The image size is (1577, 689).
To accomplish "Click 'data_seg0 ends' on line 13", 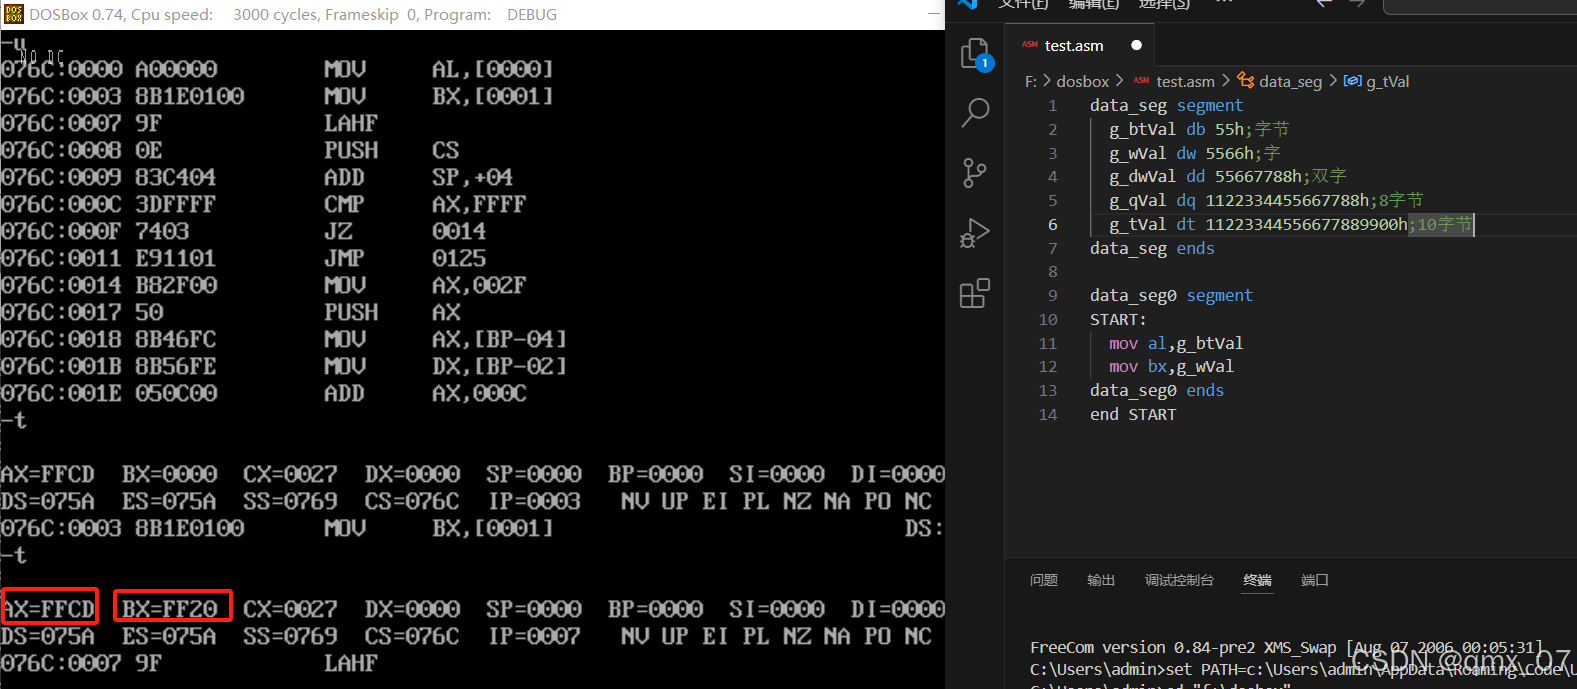I will (x=1157, y=390).
